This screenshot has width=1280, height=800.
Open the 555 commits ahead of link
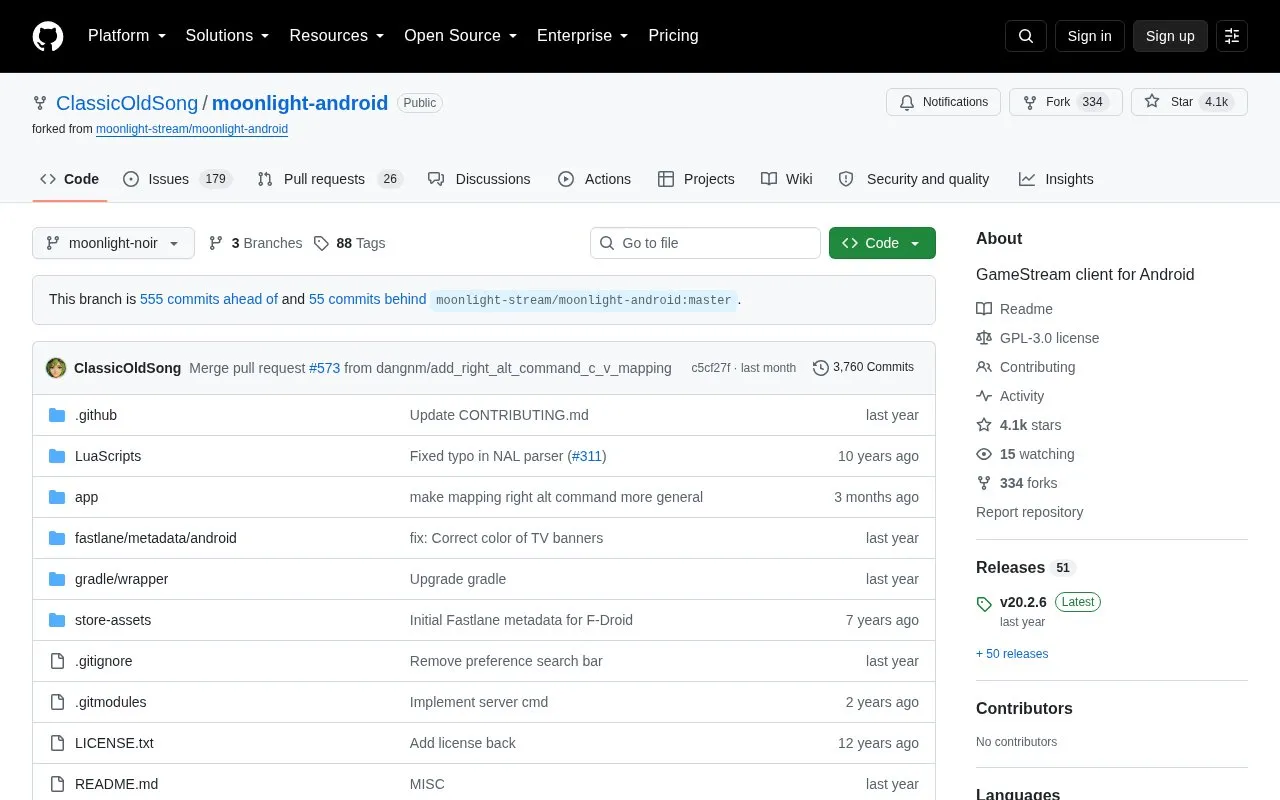pos(209,299)
